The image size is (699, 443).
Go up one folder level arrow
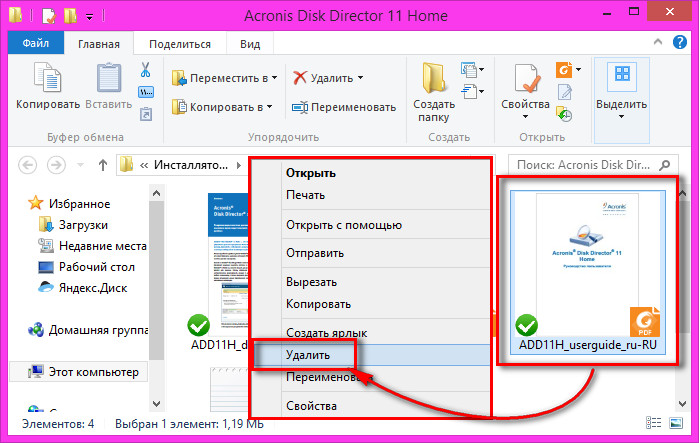(x=103, y=165)
